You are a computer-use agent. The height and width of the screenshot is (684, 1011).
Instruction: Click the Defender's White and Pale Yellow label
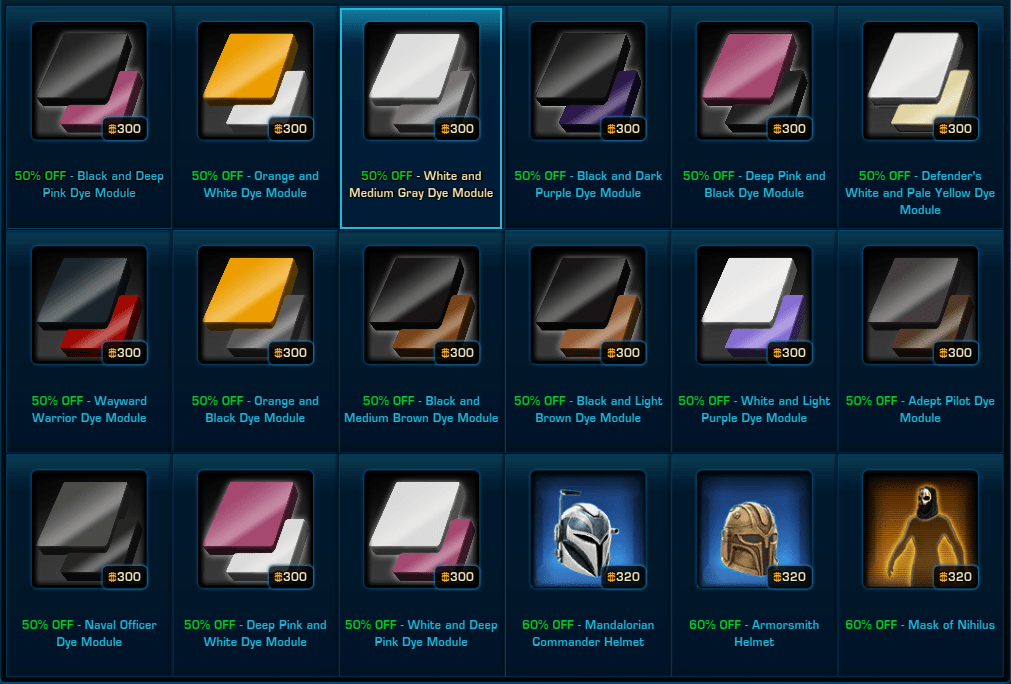(920, 193)
